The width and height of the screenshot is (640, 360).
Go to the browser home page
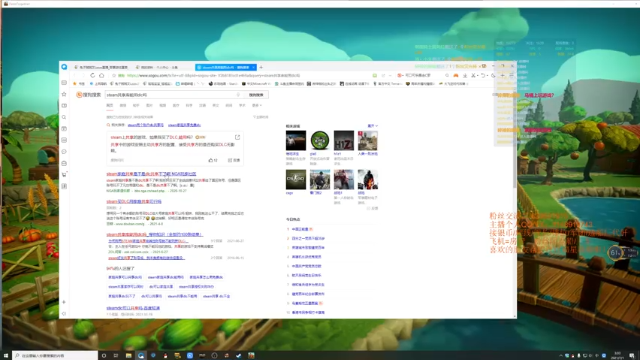[102, 76]
